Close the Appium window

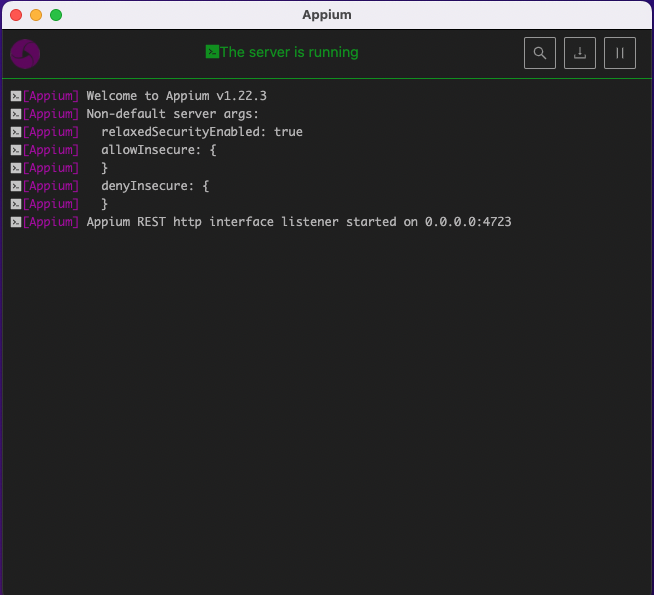[x=16, y=15]
